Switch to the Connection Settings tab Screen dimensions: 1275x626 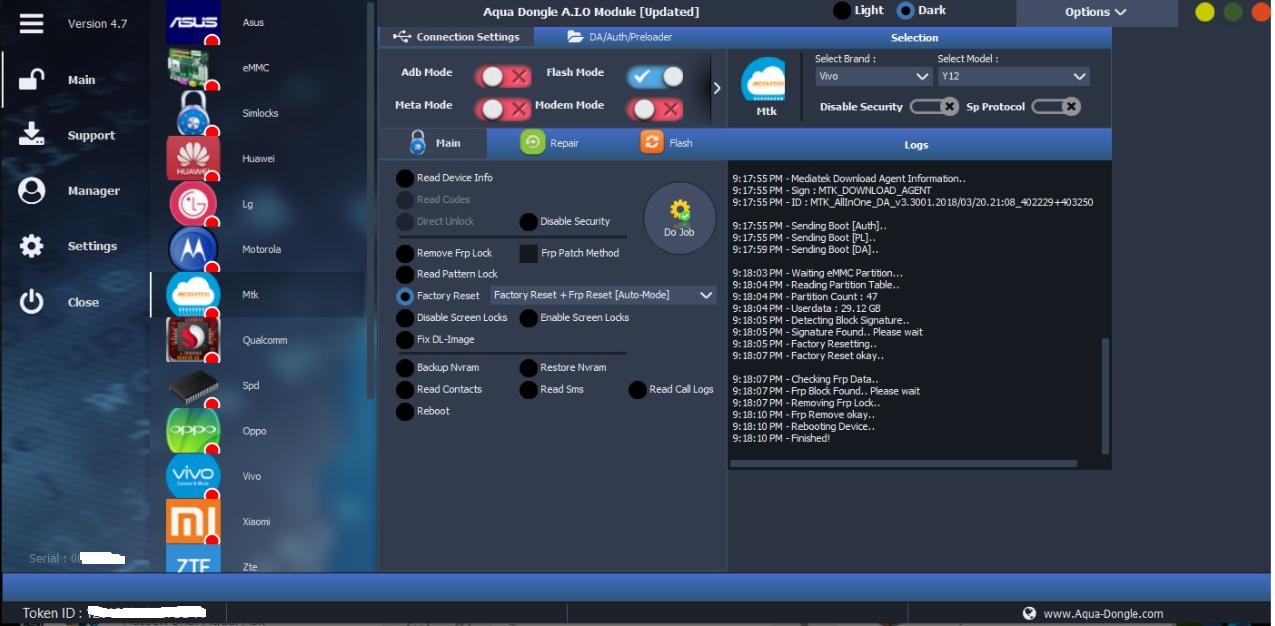[x=456, y=37]
